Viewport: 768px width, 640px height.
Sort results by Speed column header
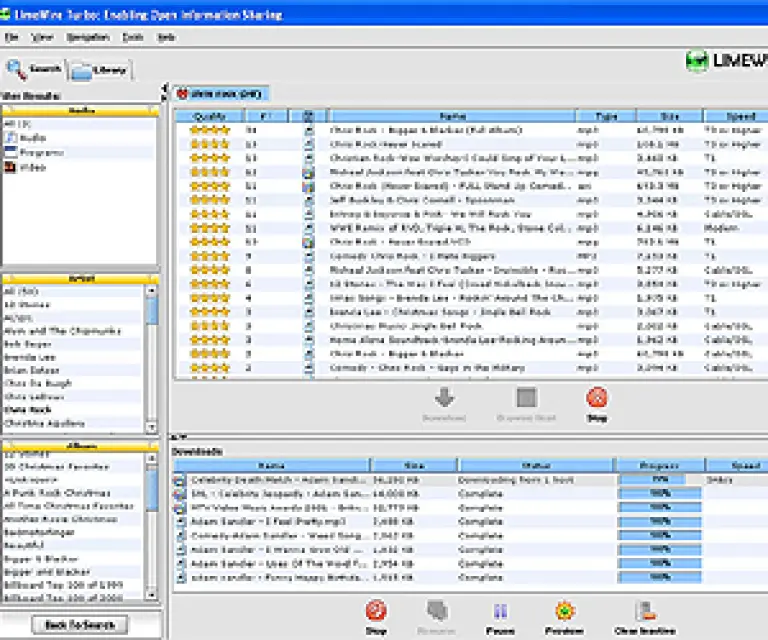pyautogui.click(x=736, y=116)
